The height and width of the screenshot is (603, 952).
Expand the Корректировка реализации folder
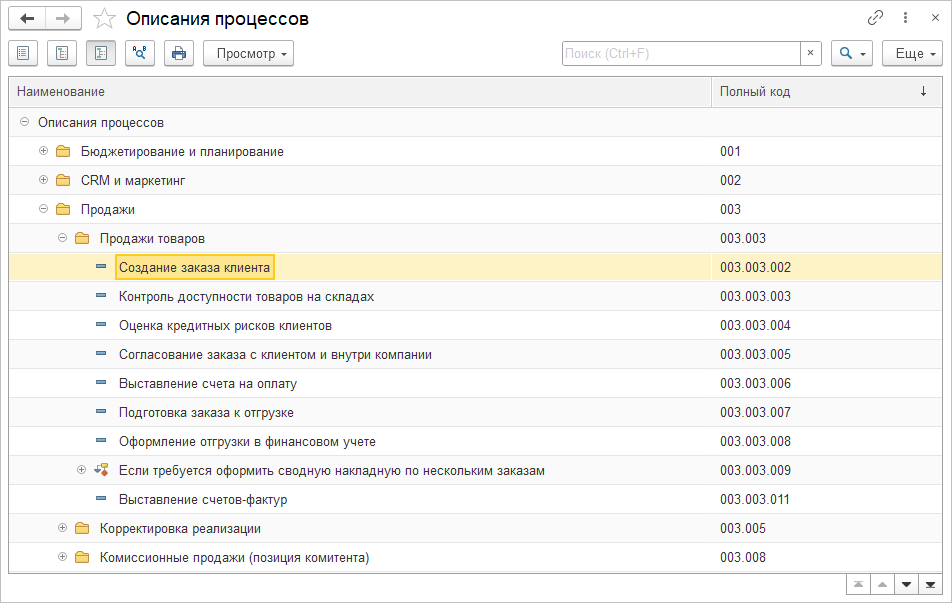pyautogui.click(x=62, y=528)
